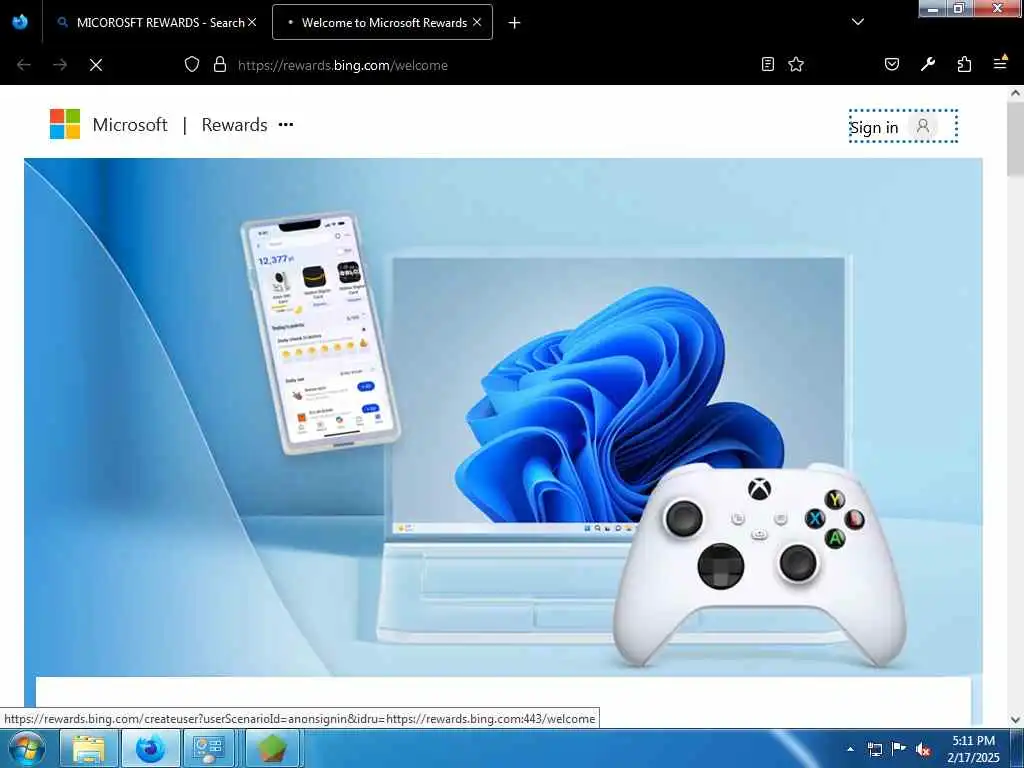
Task: Bookmark this page with the star icon
Action: pos(796,64)
